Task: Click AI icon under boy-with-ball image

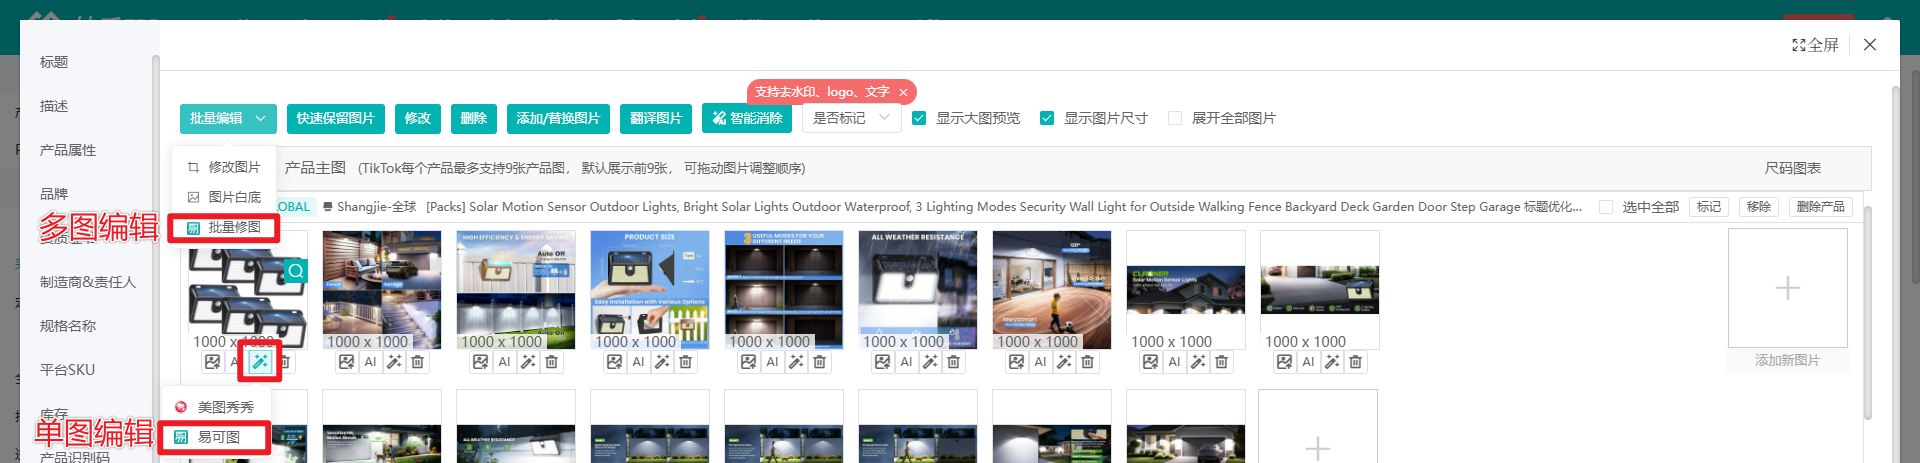Action: pos(1040,362)
